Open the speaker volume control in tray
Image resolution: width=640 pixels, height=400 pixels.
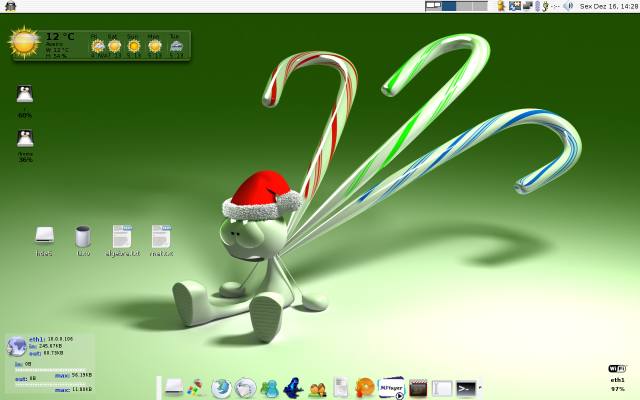tap(568, 6)
